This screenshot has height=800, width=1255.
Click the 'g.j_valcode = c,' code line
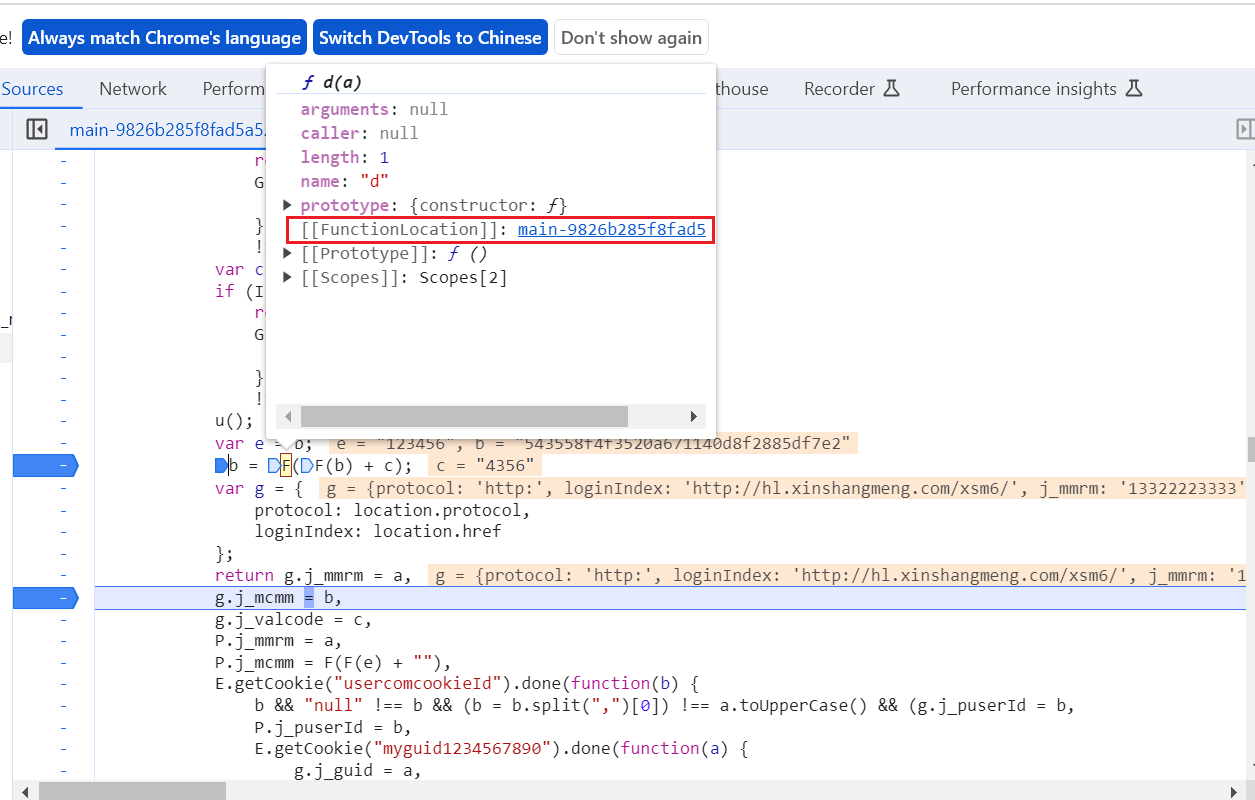tap(294, 620)
